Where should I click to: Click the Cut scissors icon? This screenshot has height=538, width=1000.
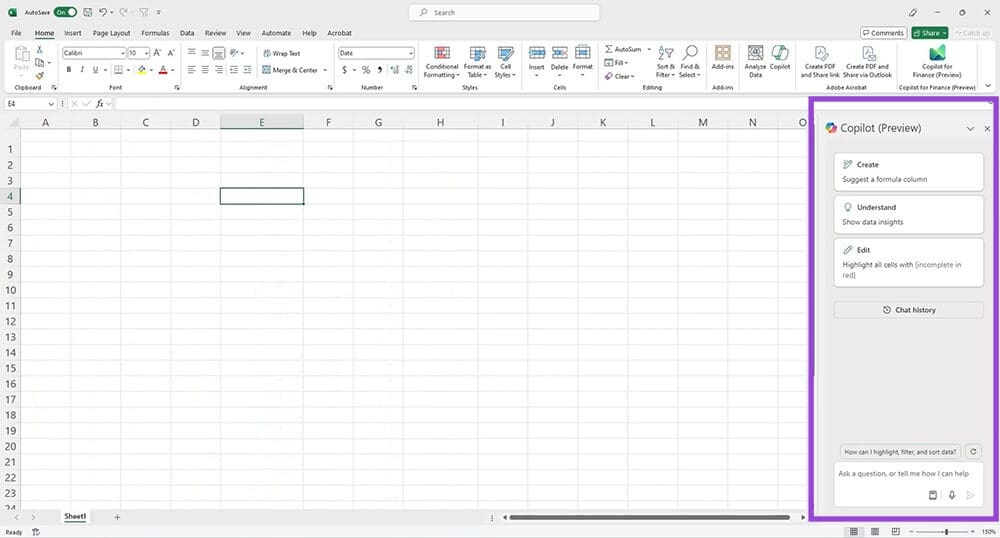tap(40, 50)
